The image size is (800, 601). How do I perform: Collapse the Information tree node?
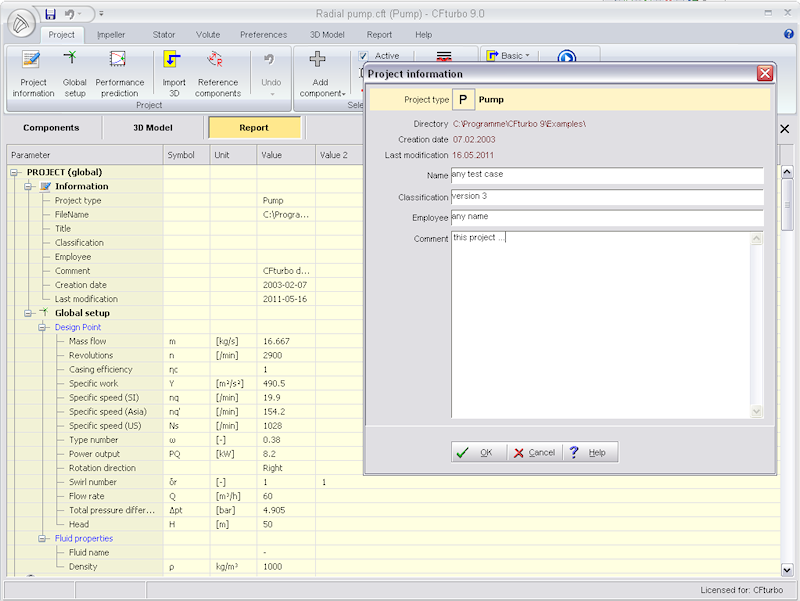[x=29, y=186]
